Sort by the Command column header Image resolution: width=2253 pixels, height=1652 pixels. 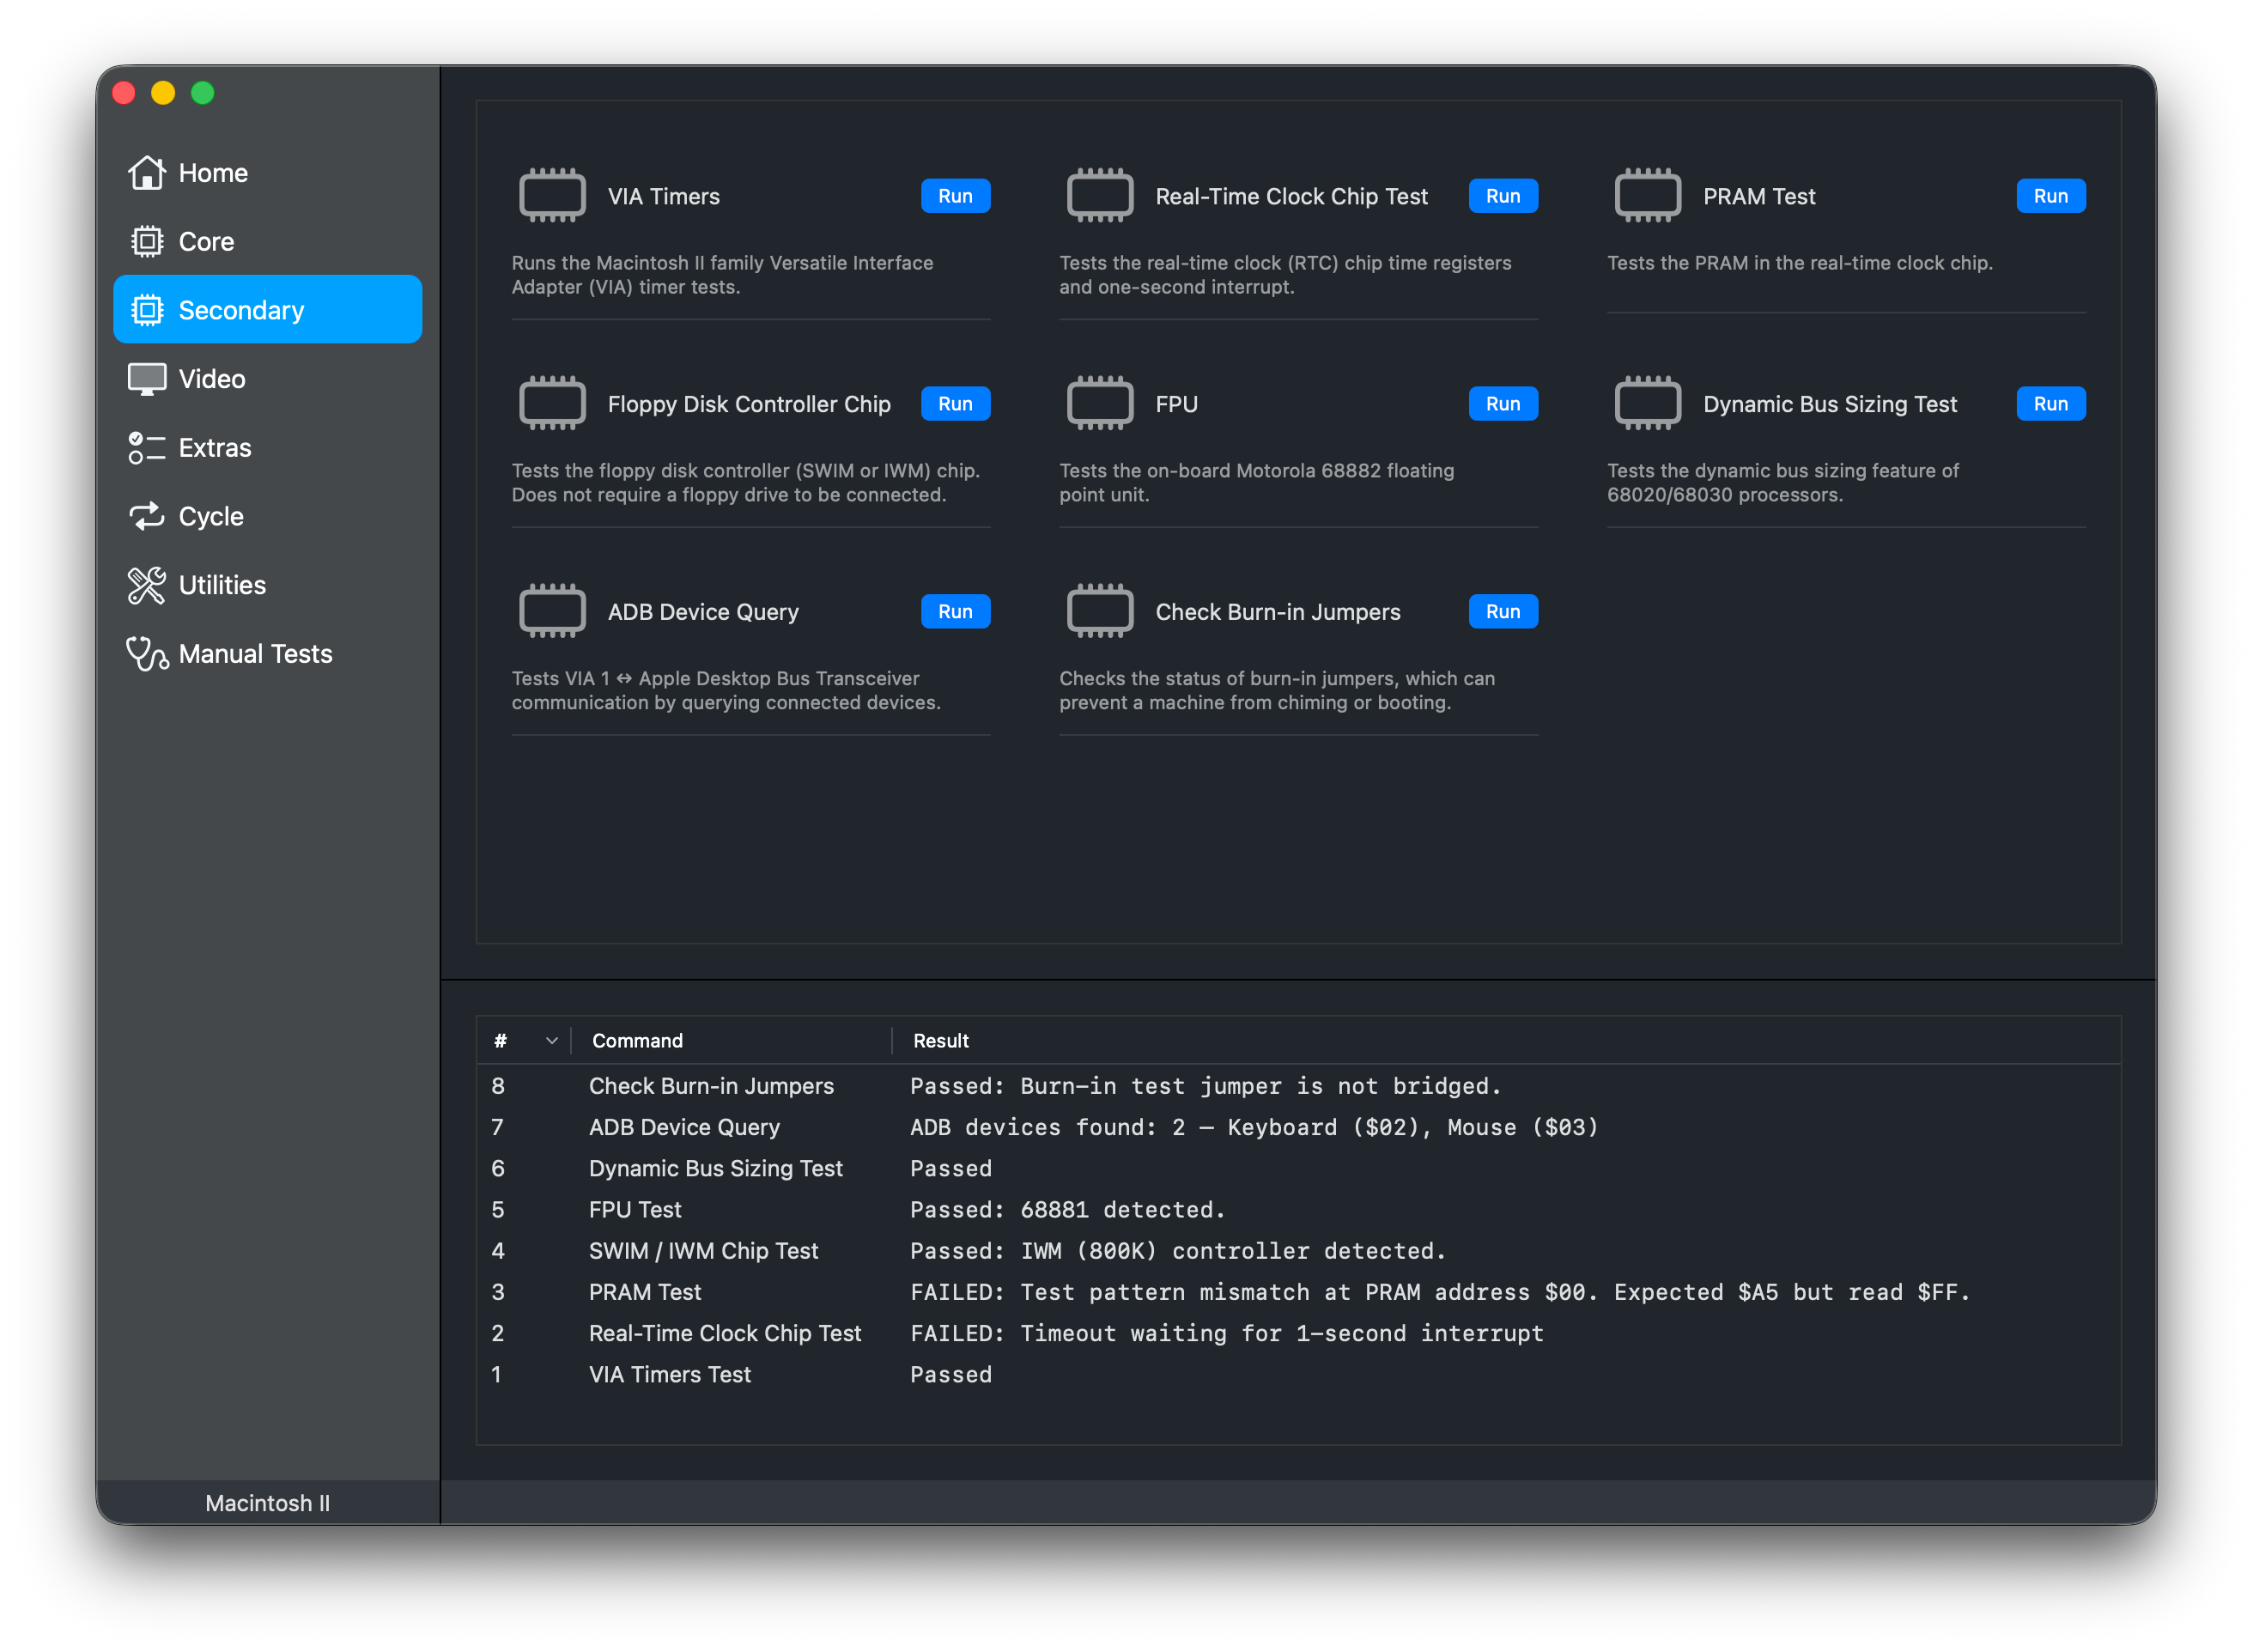[637, 1041]
